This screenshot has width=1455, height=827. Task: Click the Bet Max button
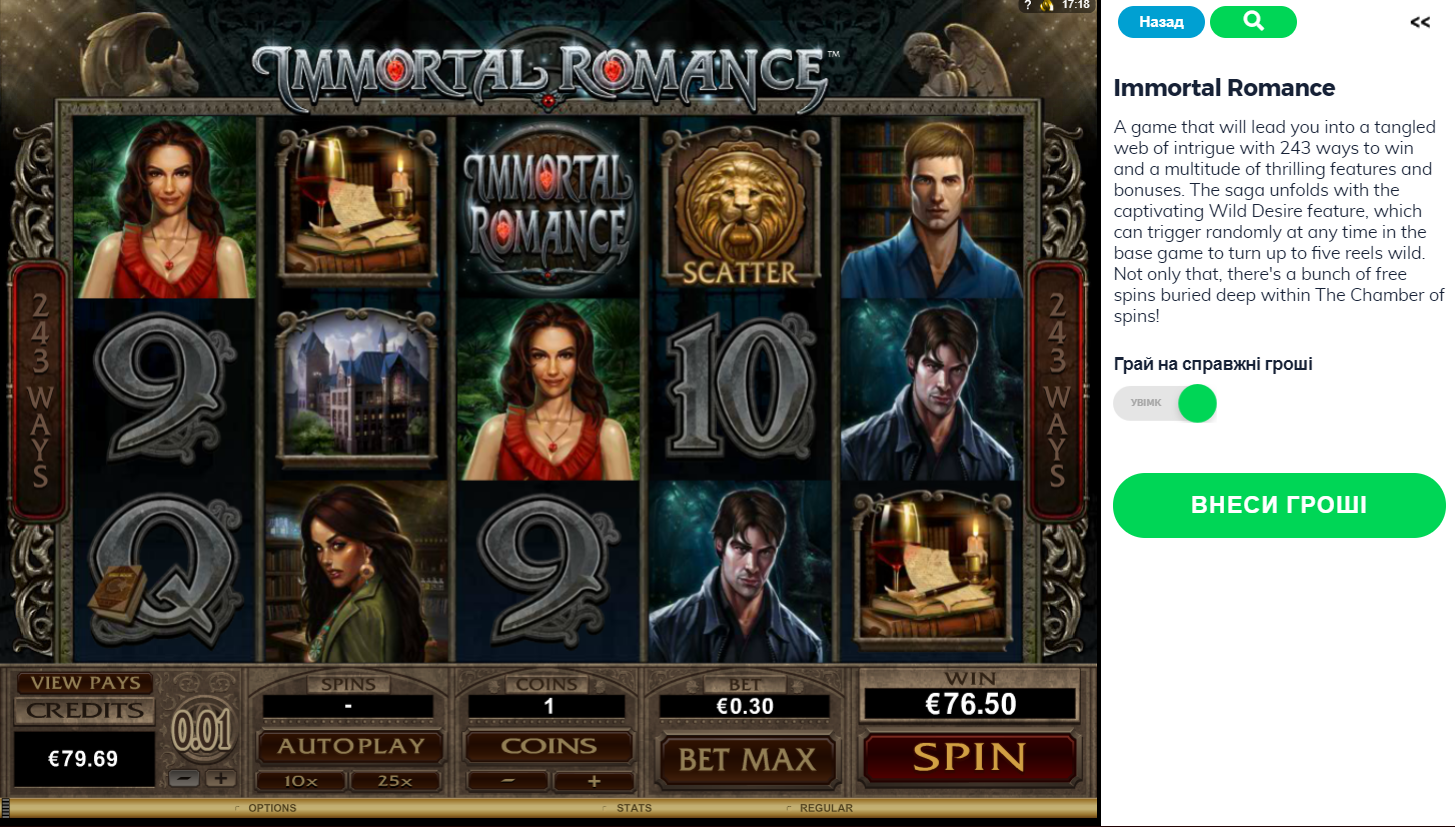tap(747, 759)
